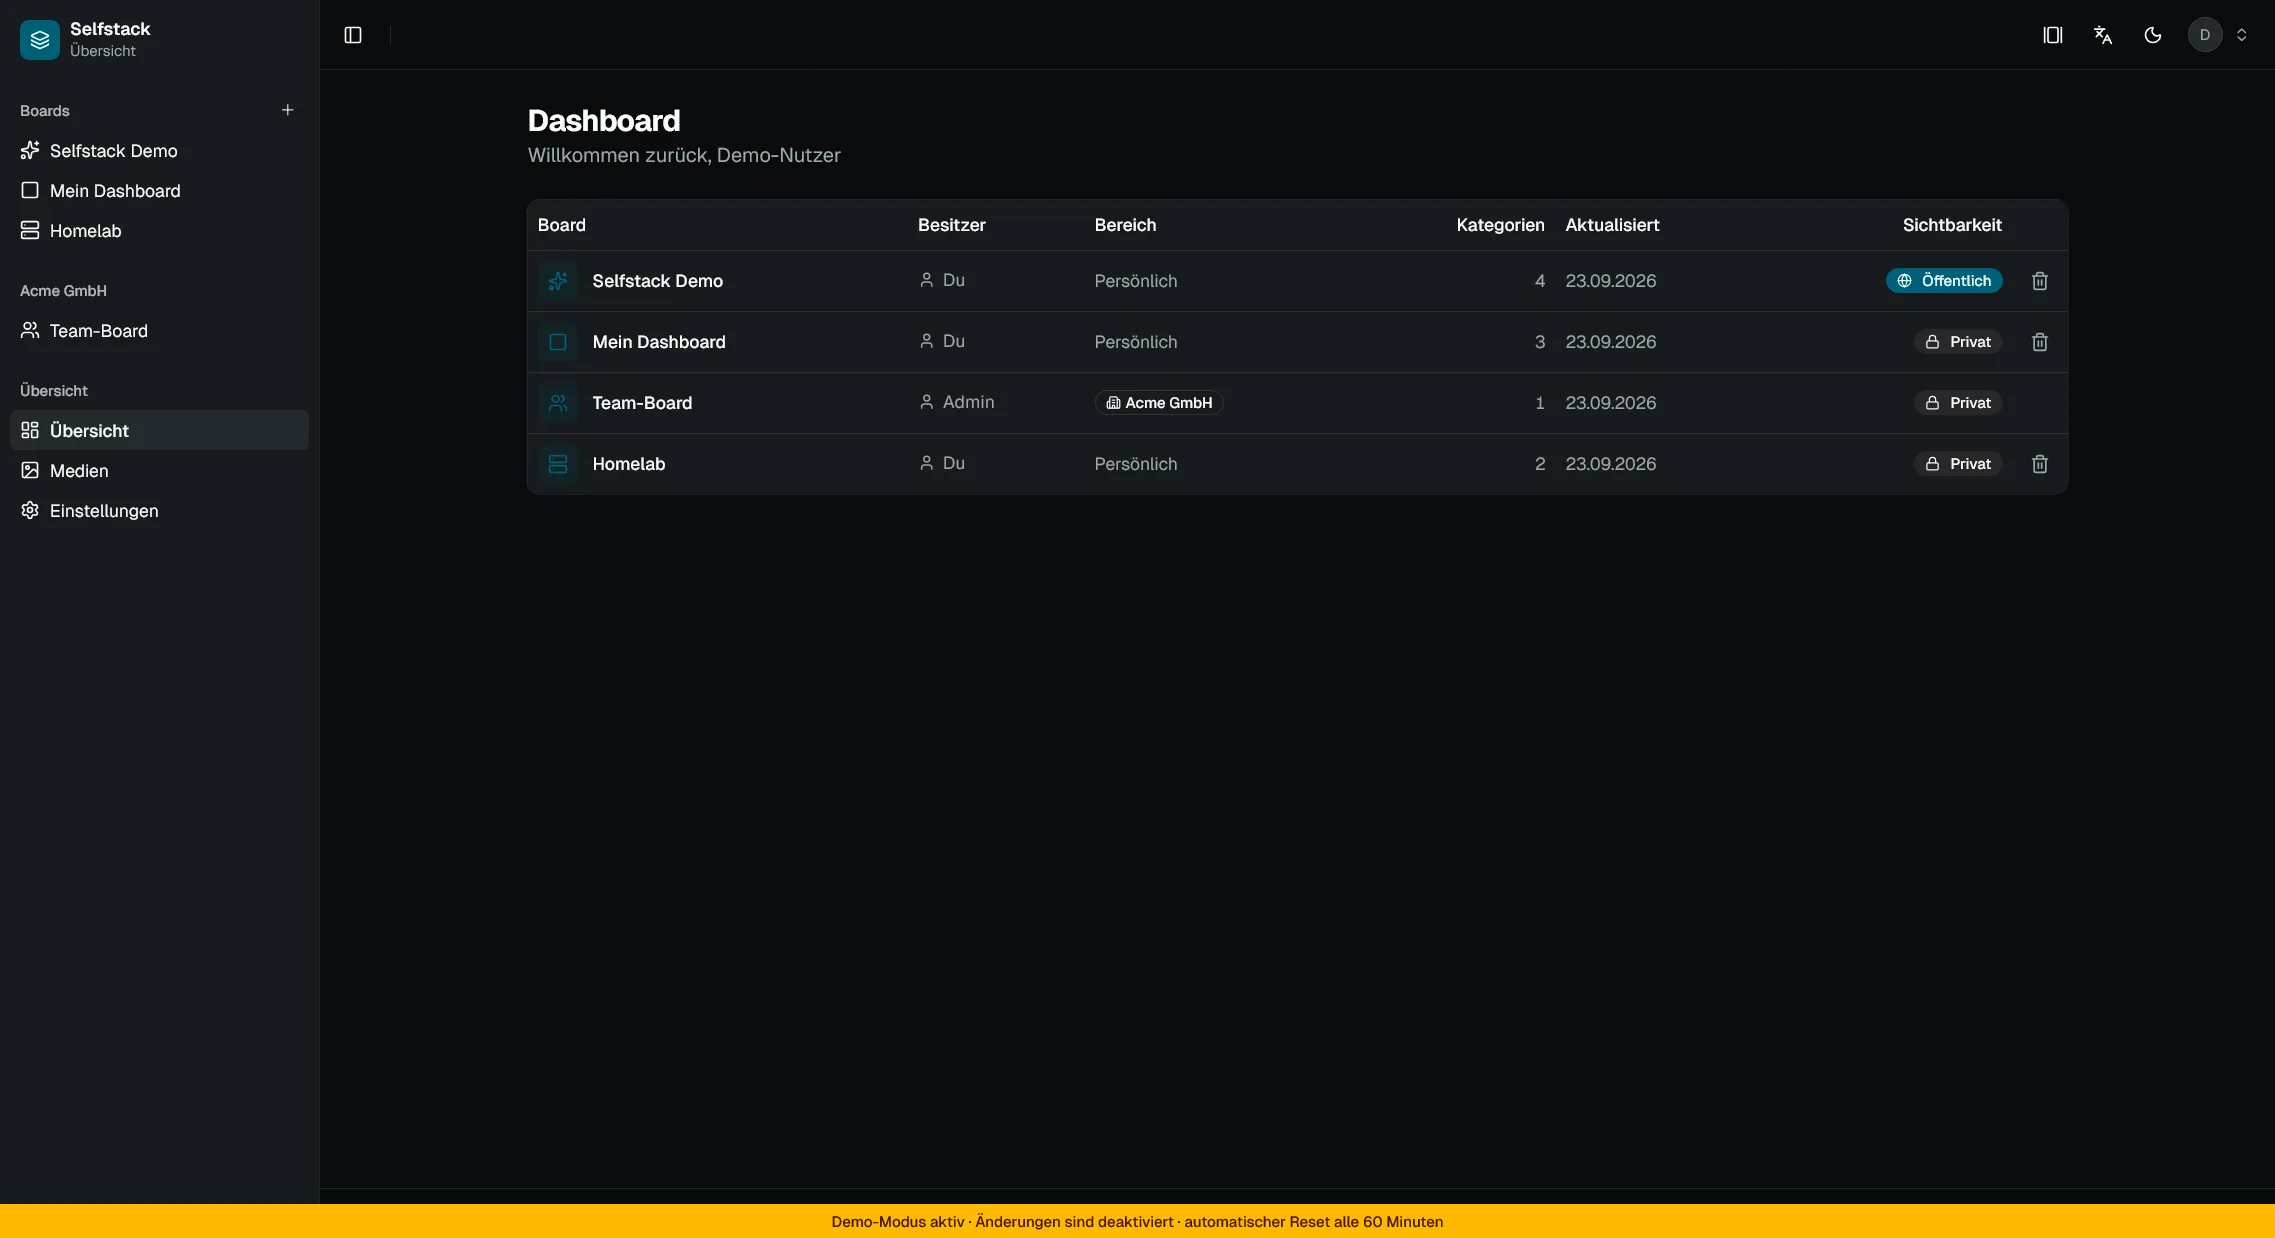Delete the Mein Dashboard board row
The width and height of the screenshot is (2275, 1238).
pyautogui.click(x=2040, y=342)
